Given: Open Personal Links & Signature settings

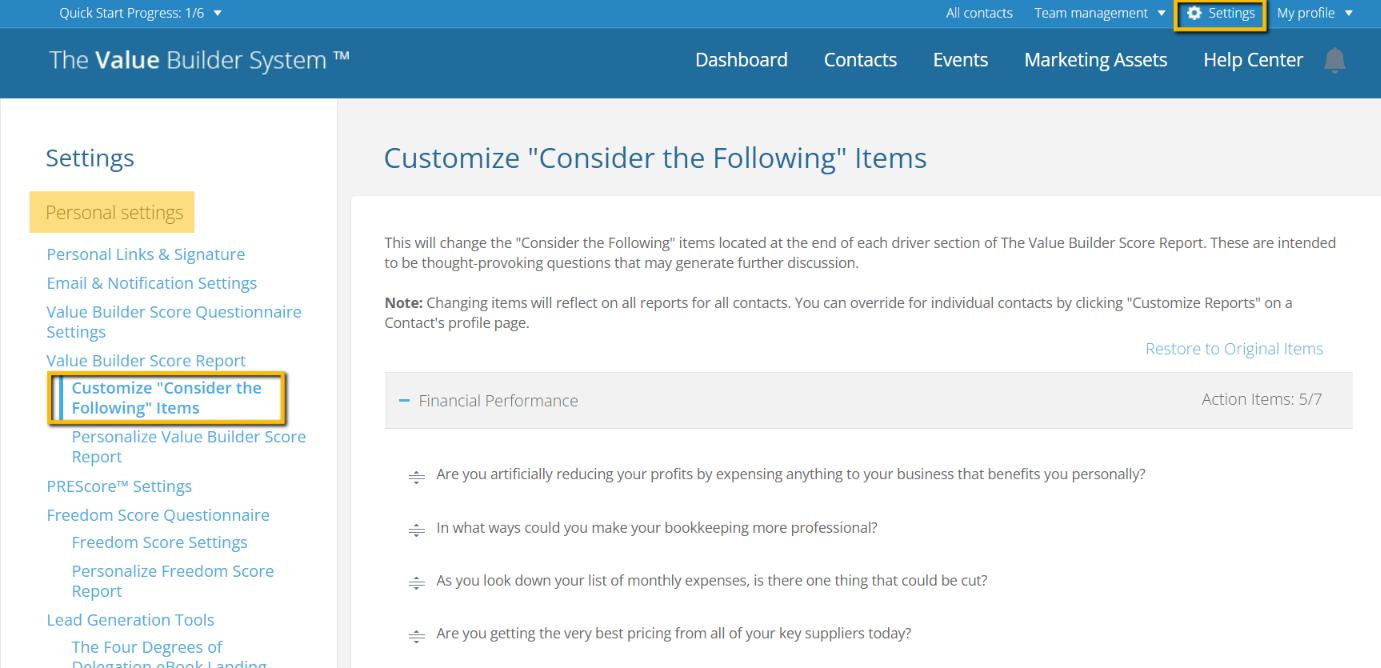Looking at the screenshot, I should tap(145, 254).
